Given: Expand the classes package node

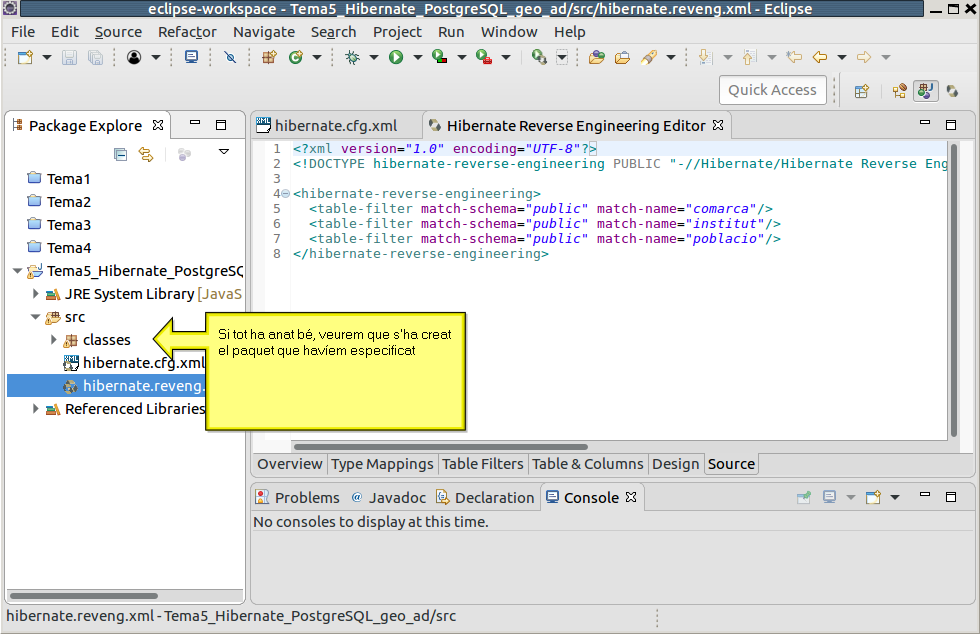Looking at the screenshot, I should pyautogui.click(x=54, y=340).
